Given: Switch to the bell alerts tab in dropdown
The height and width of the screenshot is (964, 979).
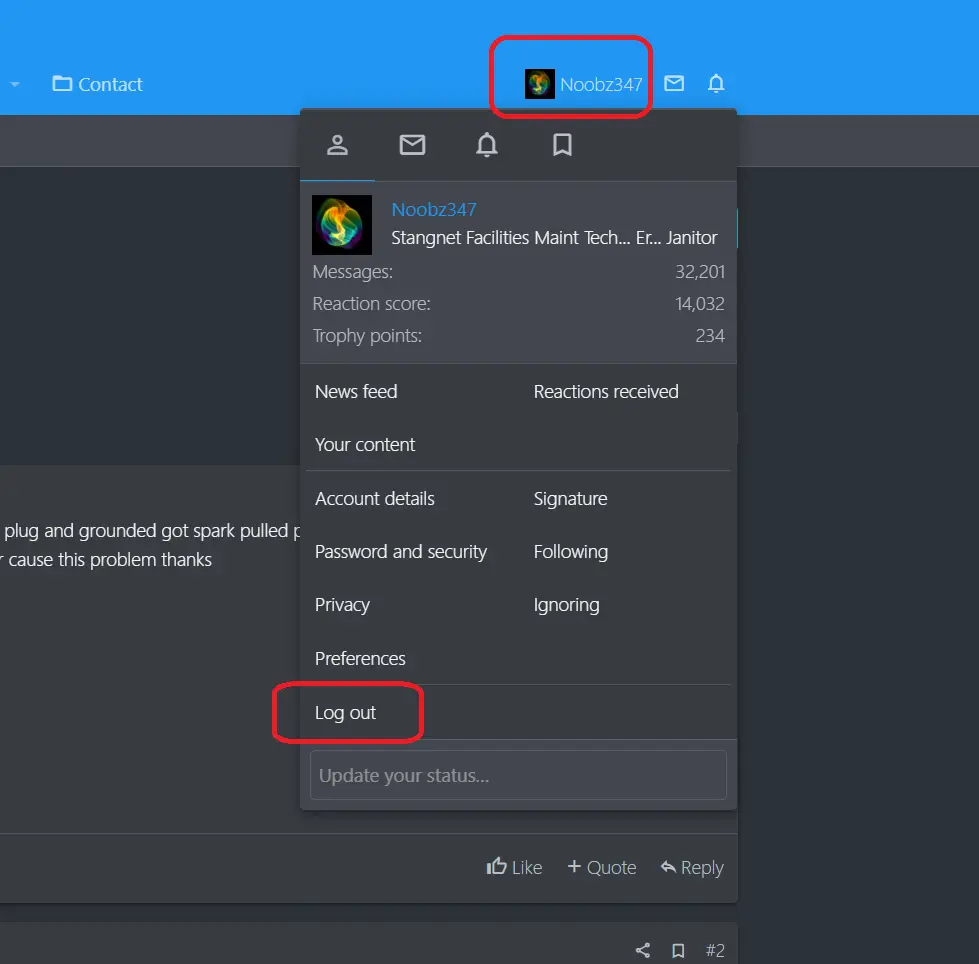Looking at the screenshot, I should 487,145.
